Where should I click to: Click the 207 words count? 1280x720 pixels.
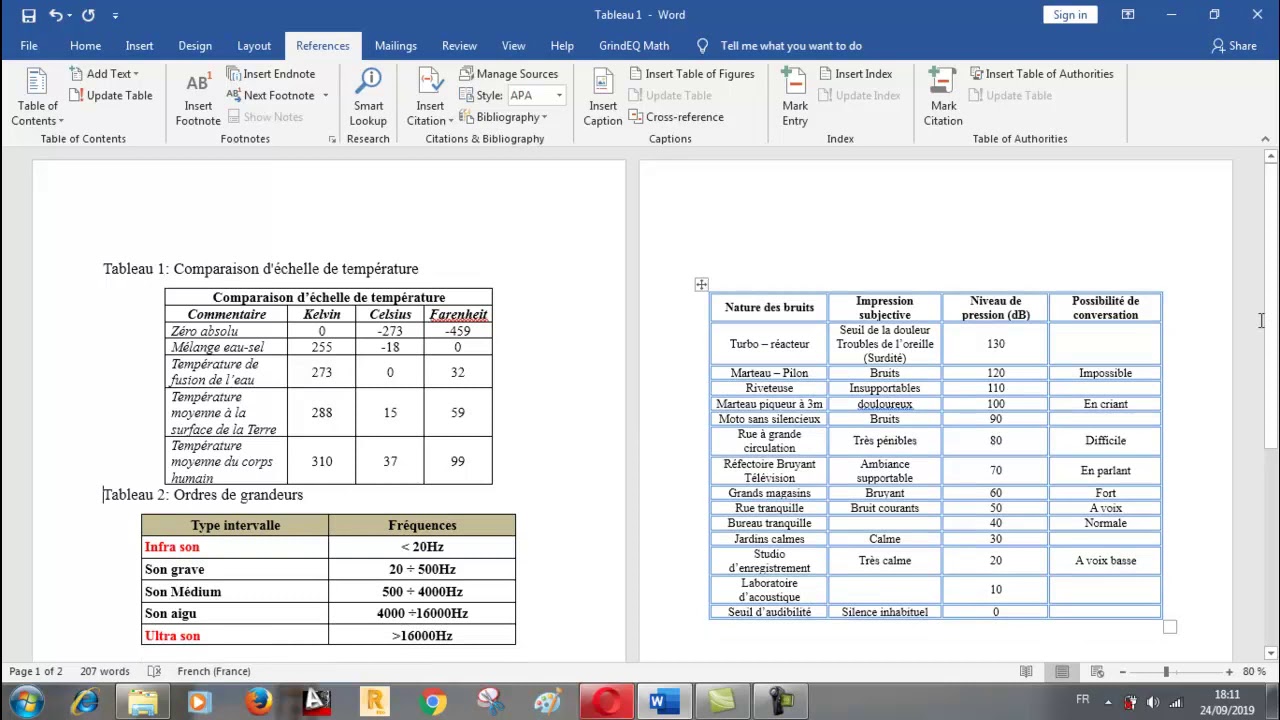(105, 672)
